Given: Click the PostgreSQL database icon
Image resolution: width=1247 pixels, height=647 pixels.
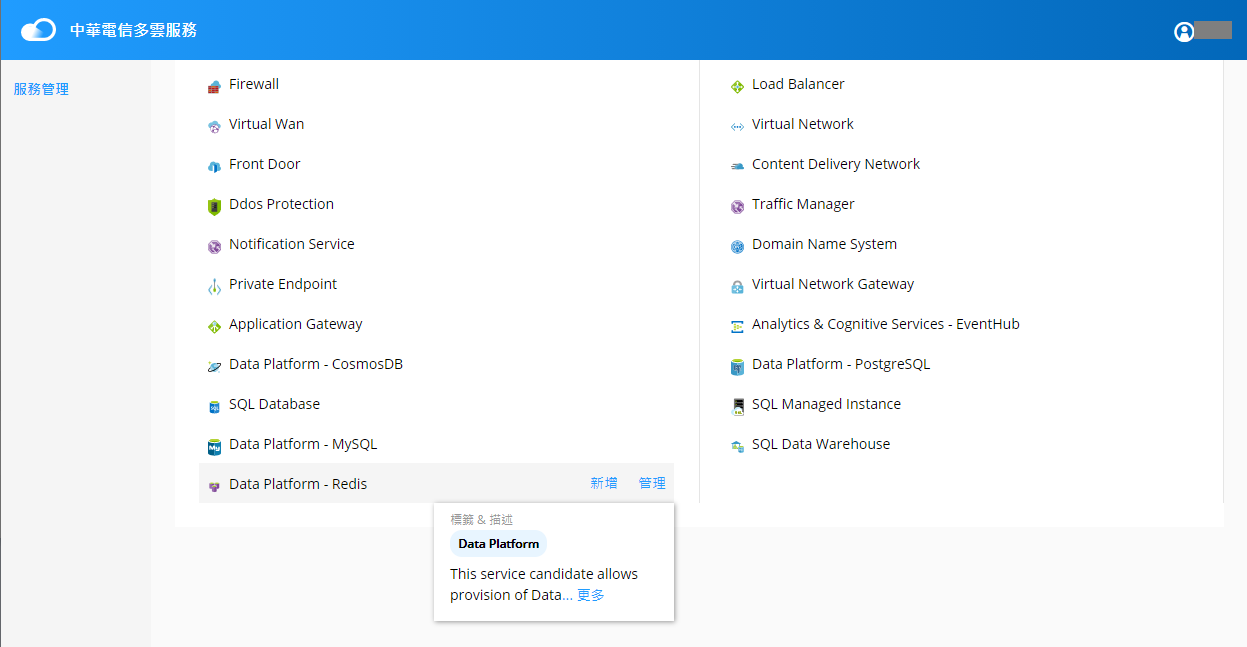Looking at the screenshot, I should click(737, 367).
